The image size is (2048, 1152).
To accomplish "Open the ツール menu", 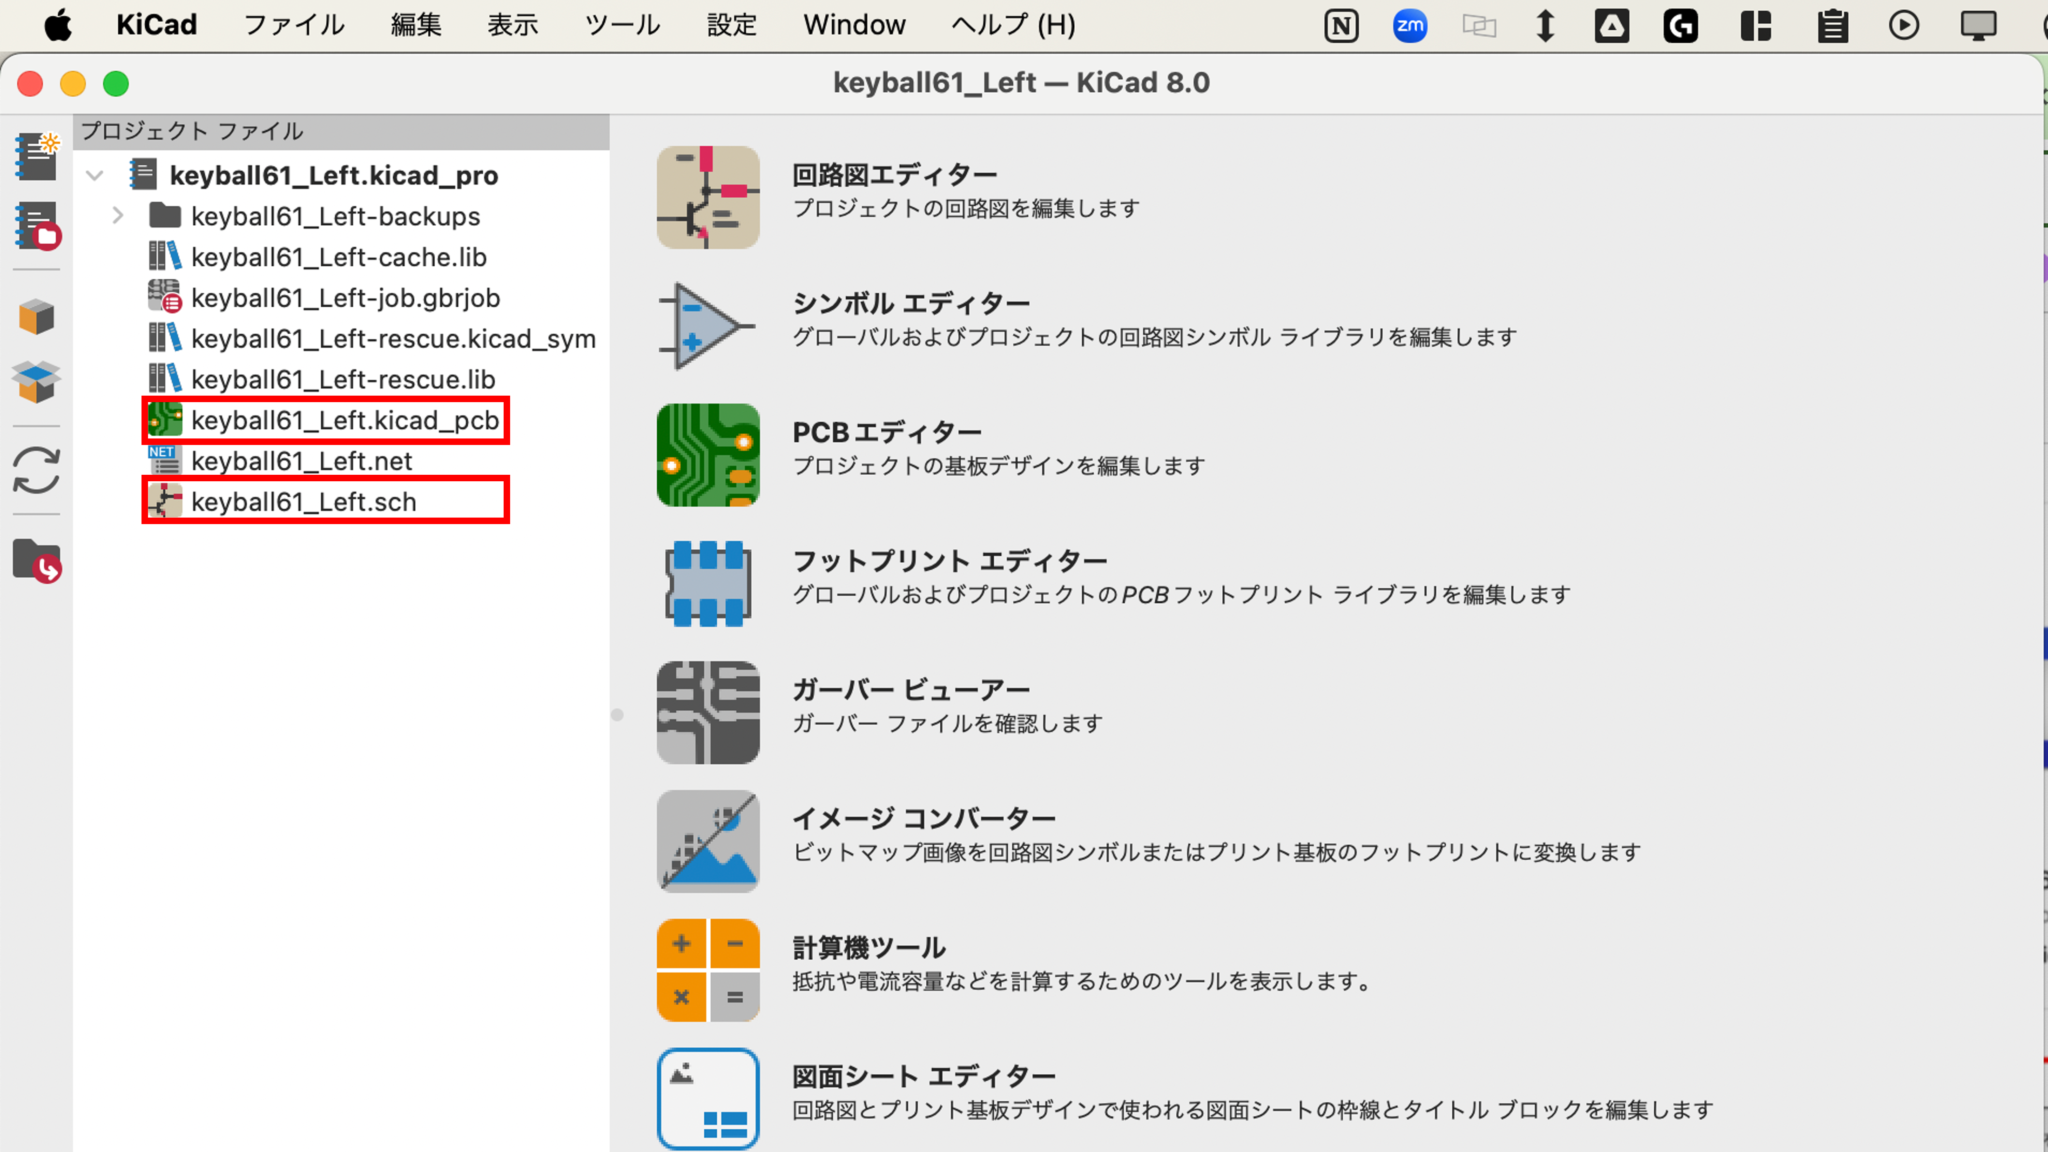I will (621, 25).
